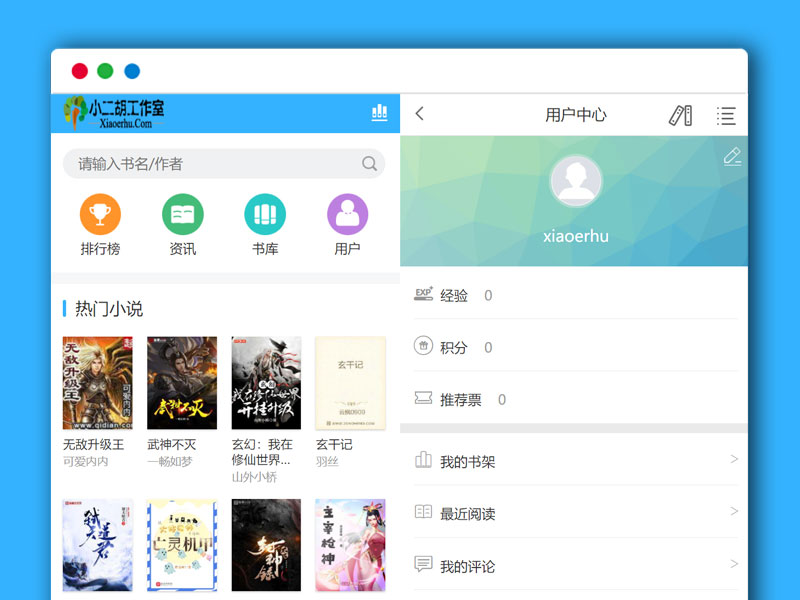Click the gift icon beside 积分
The image size is (800, 600).
coord(424,347)
